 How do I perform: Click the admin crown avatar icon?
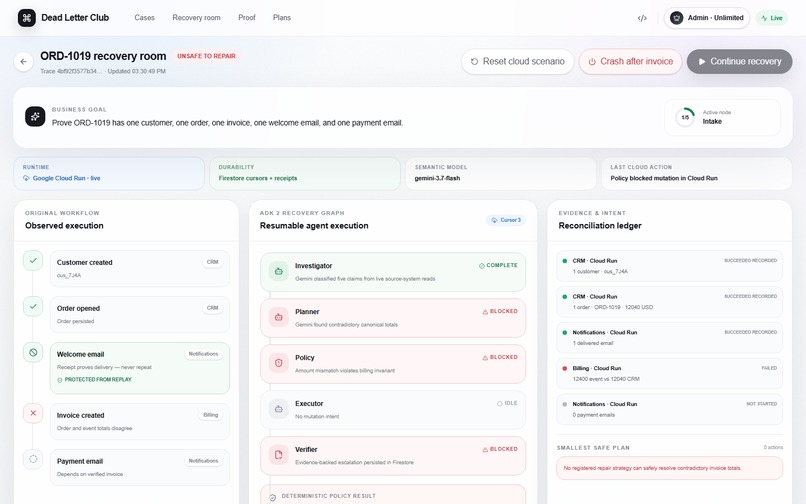(676, 18)
